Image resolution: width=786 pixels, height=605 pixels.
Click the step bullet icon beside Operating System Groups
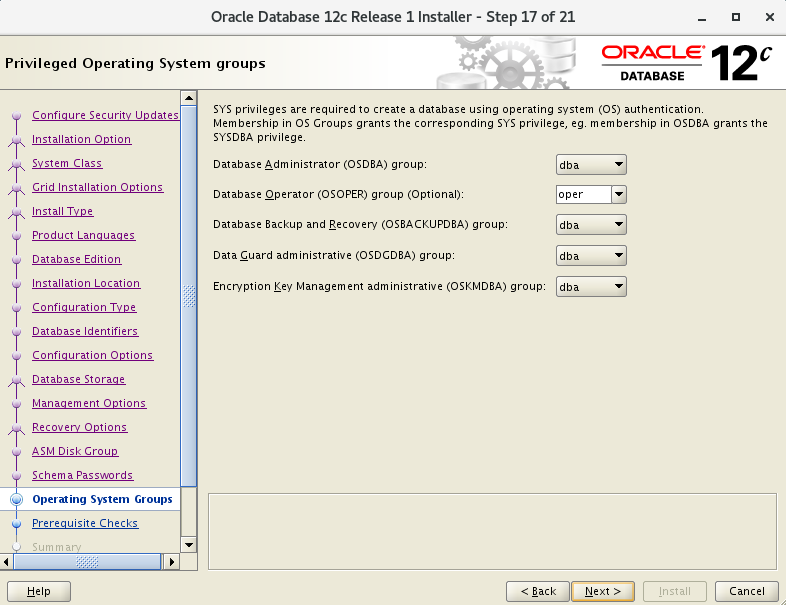click(x=16, y=499)
